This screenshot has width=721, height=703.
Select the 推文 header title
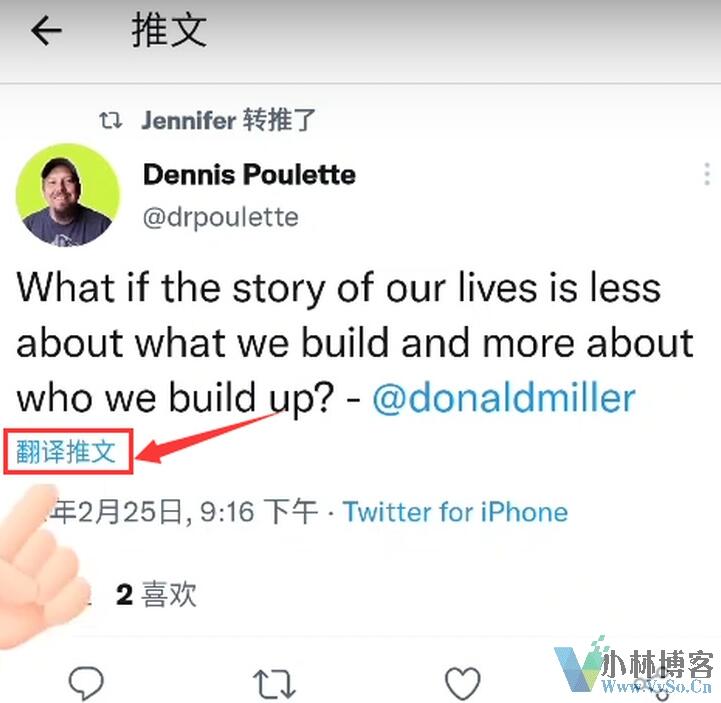[169, 30]
